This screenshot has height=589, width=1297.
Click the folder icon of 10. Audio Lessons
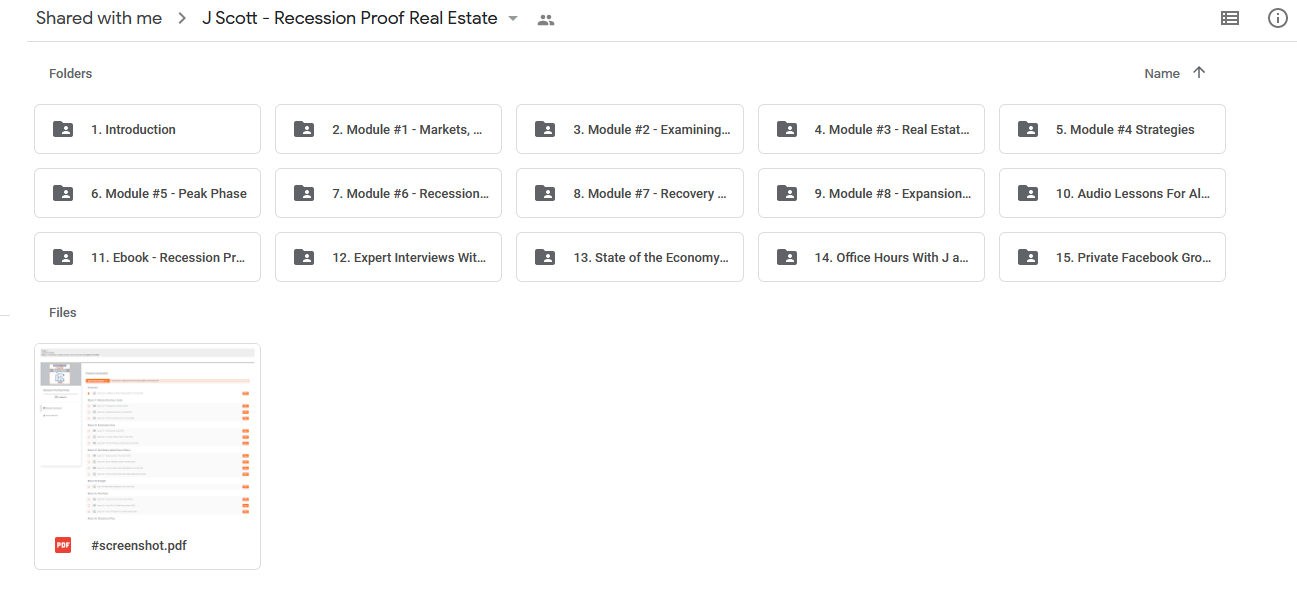tap(1028, 193)
